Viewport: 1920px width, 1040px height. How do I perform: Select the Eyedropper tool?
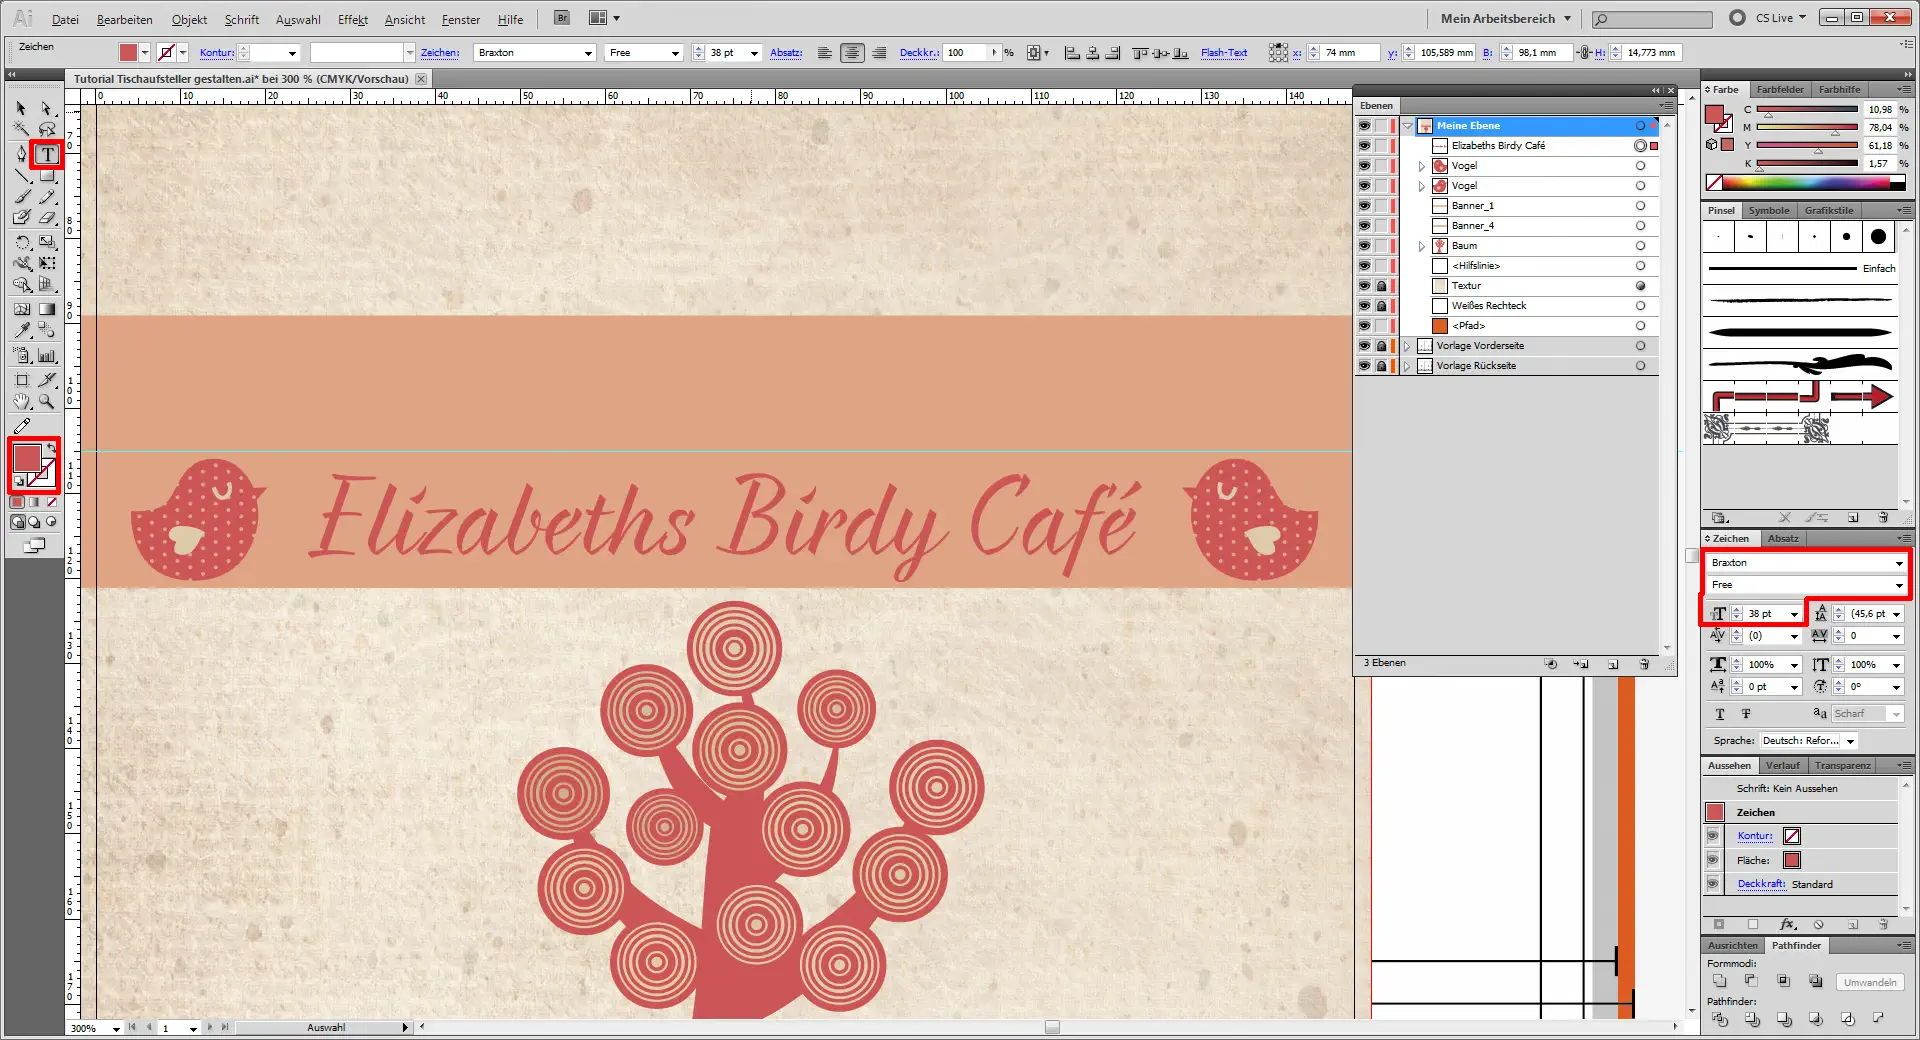(22, 330)
